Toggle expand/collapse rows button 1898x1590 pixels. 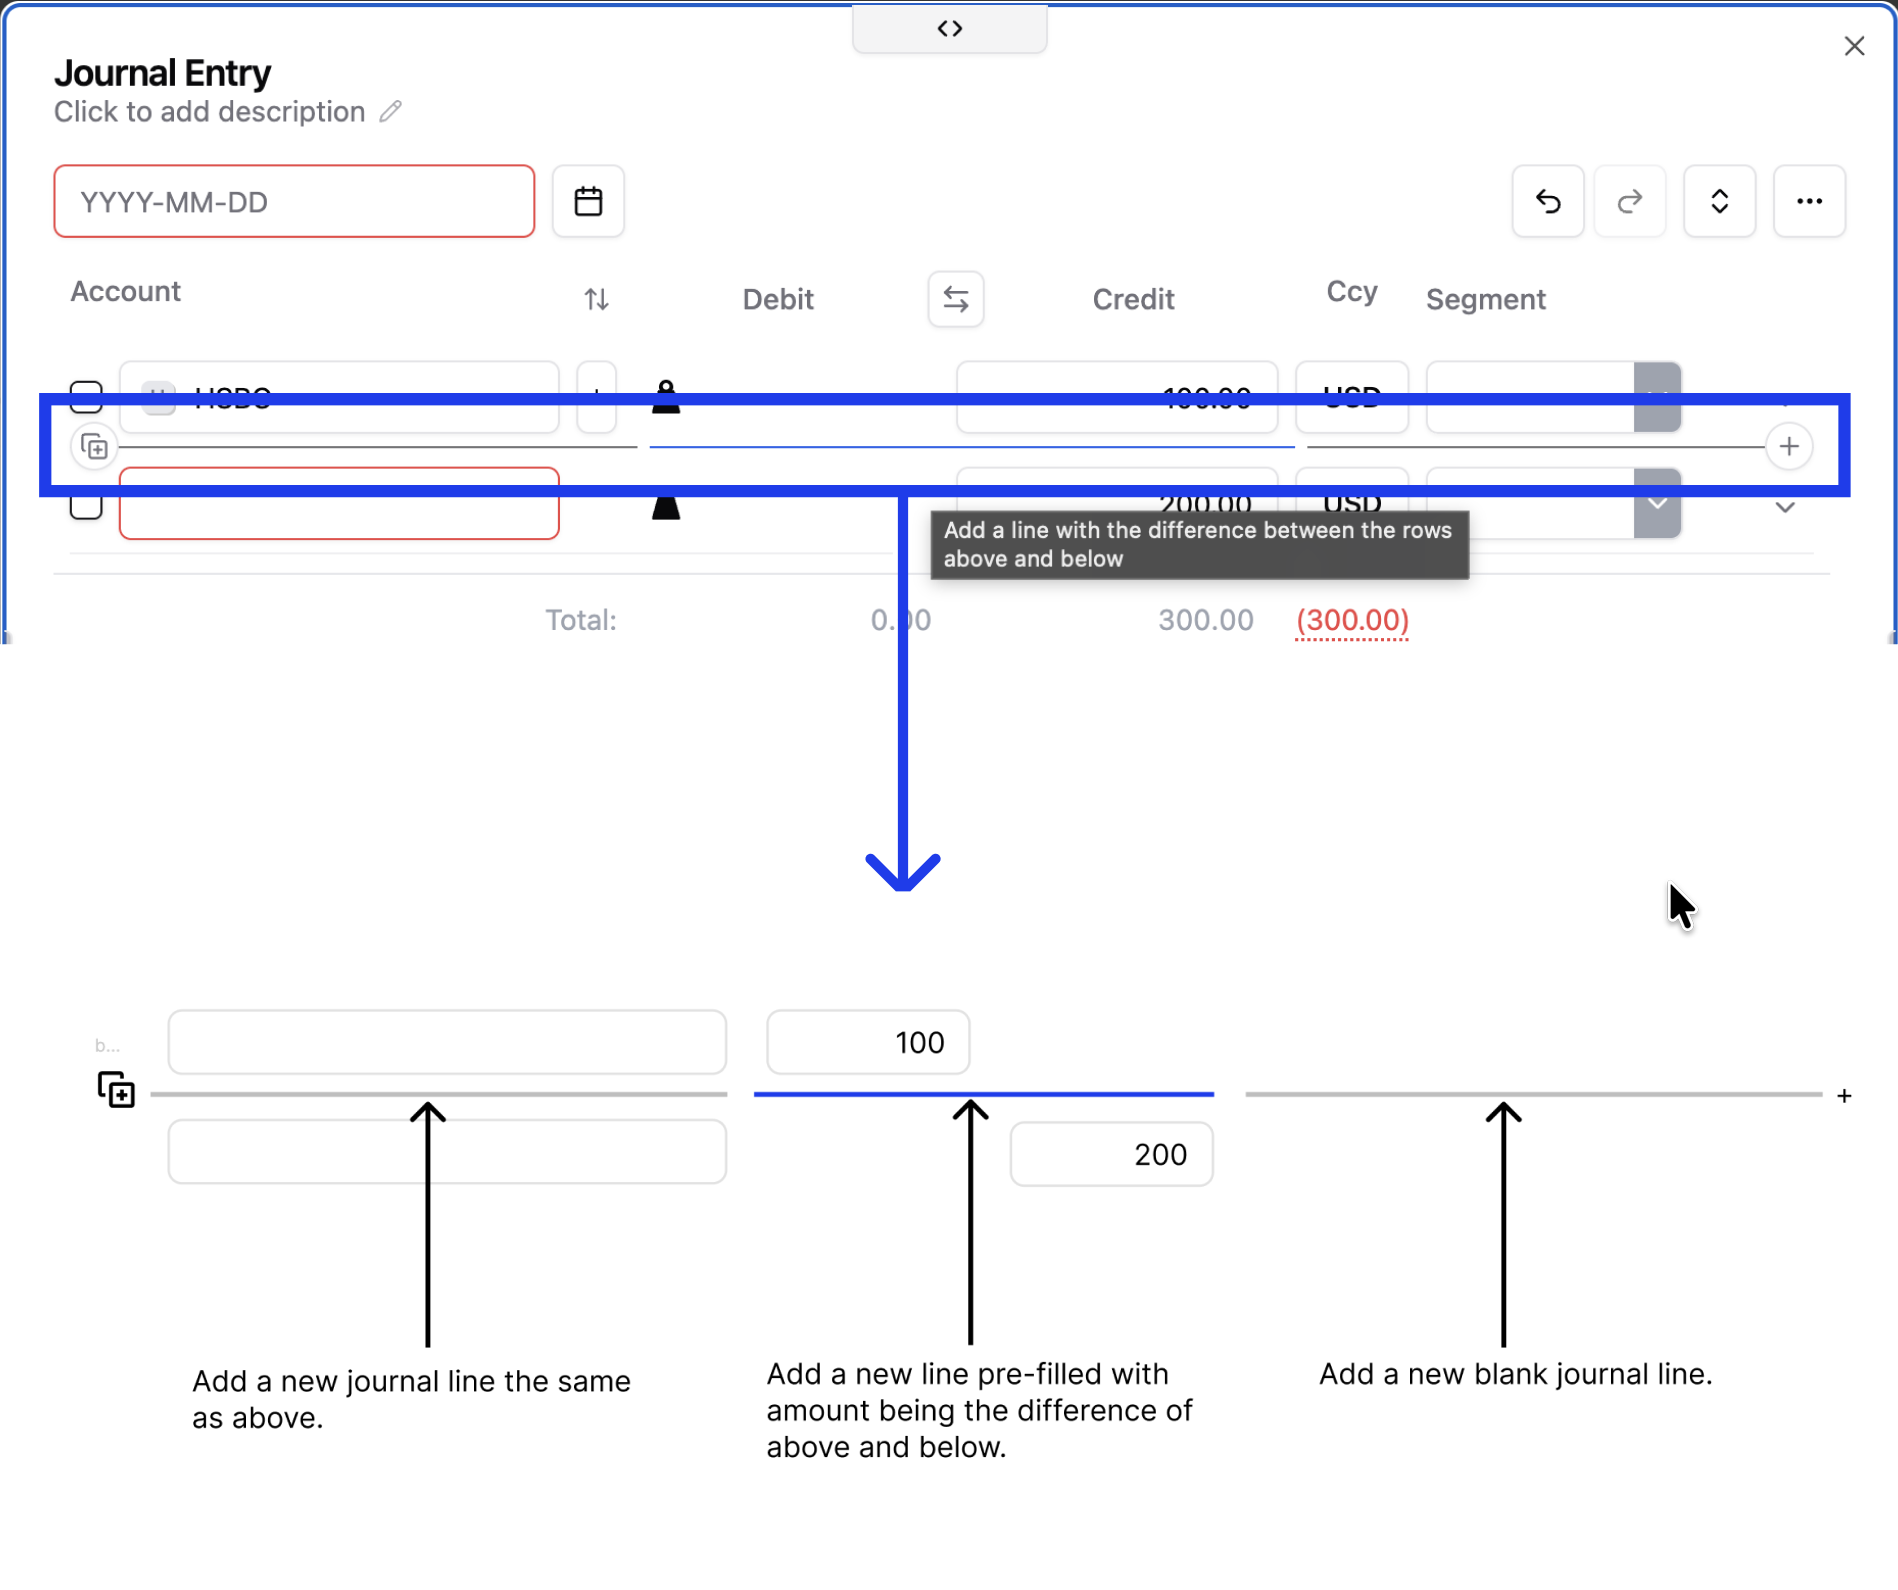1719,201
